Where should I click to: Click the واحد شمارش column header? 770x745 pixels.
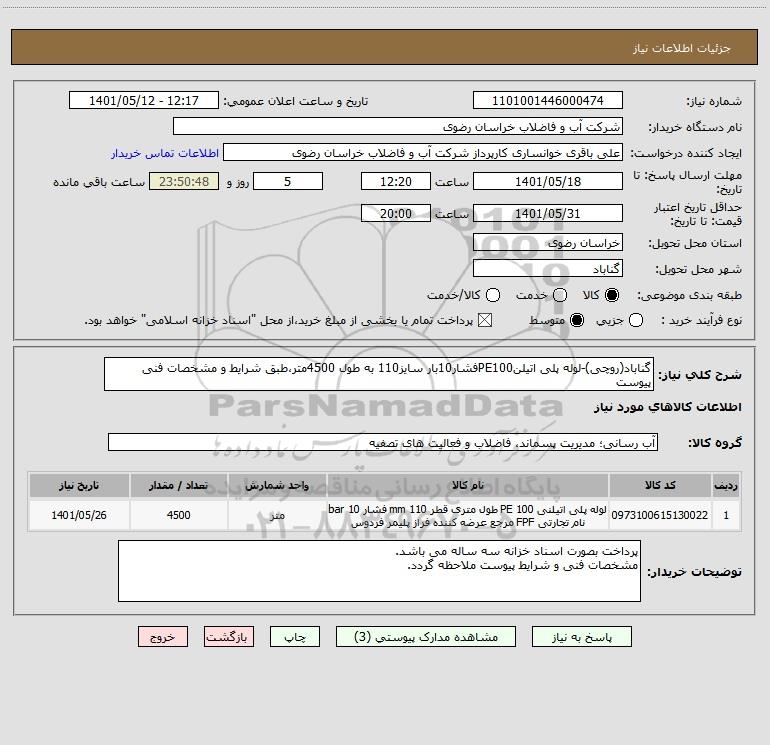point(277,485)
